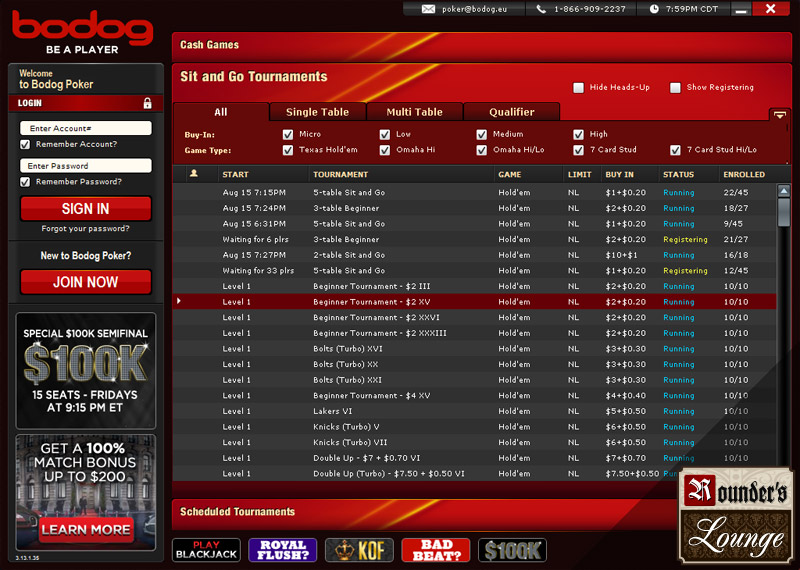Switch to the Single Table tab
The height and width of the screenshot is (570, 800).
(317, 112)
